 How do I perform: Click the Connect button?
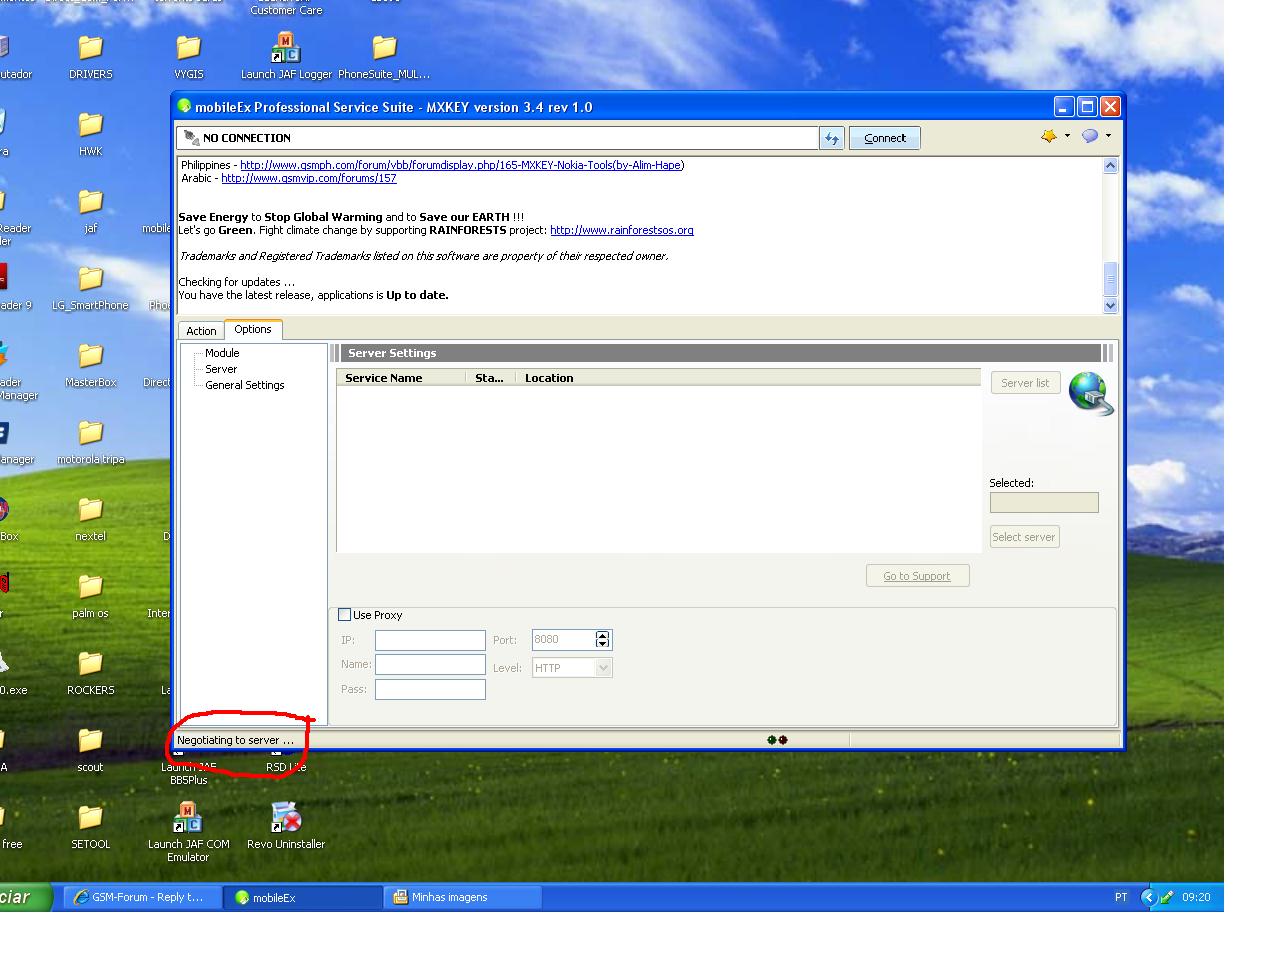(885, 138)
